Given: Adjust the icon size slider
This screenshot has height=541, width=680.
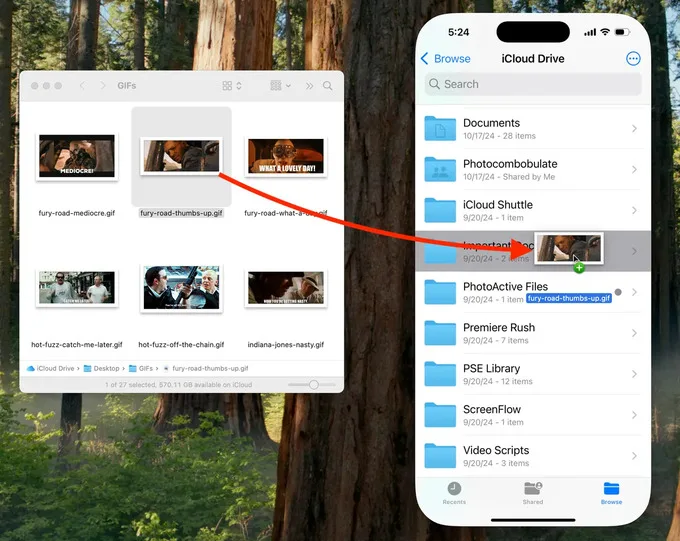Looking at the screenshot, I should tap(311, 385).
